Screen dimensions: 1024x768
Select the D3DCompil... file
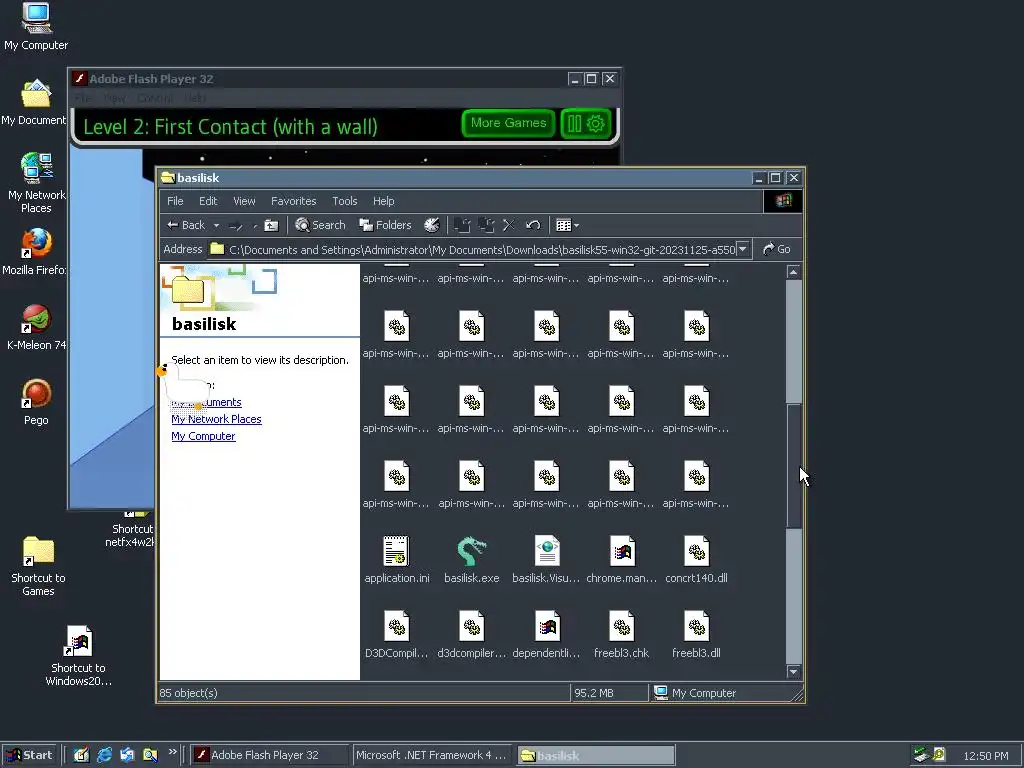[x=396, y=634]
